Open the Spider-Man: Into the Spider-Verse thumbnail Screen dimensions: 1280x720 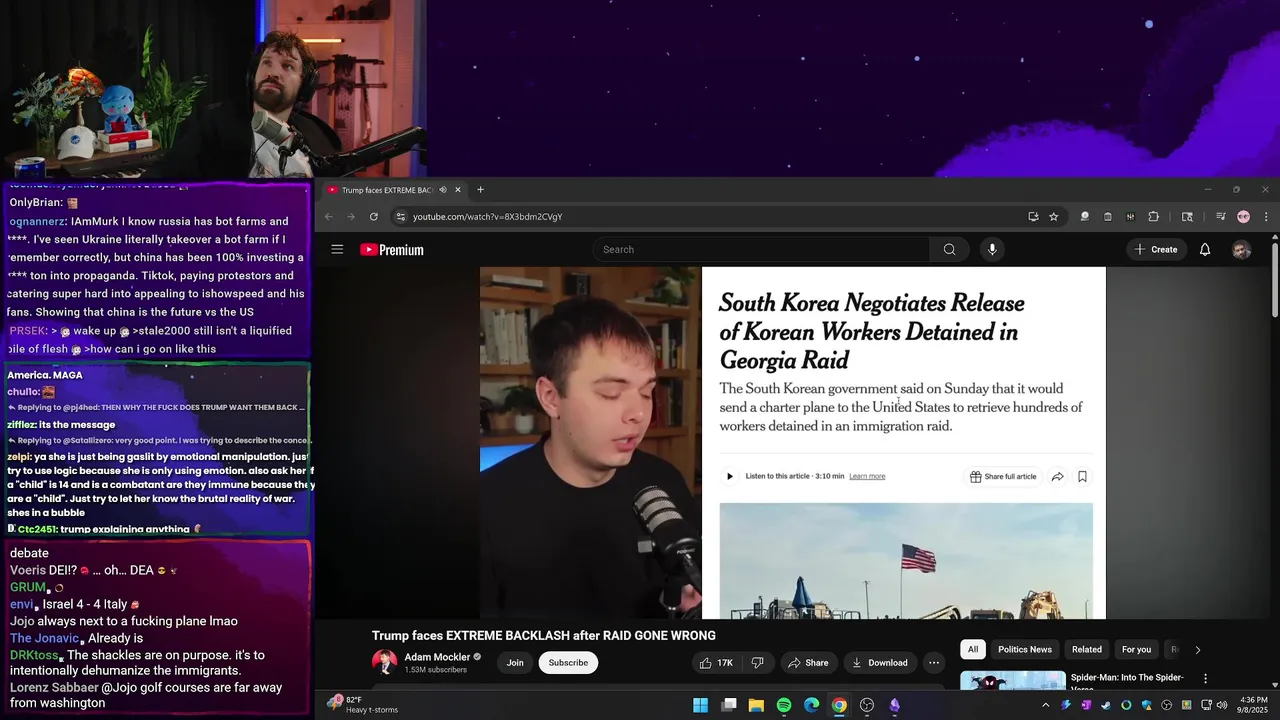click(x=1013, y=681)
